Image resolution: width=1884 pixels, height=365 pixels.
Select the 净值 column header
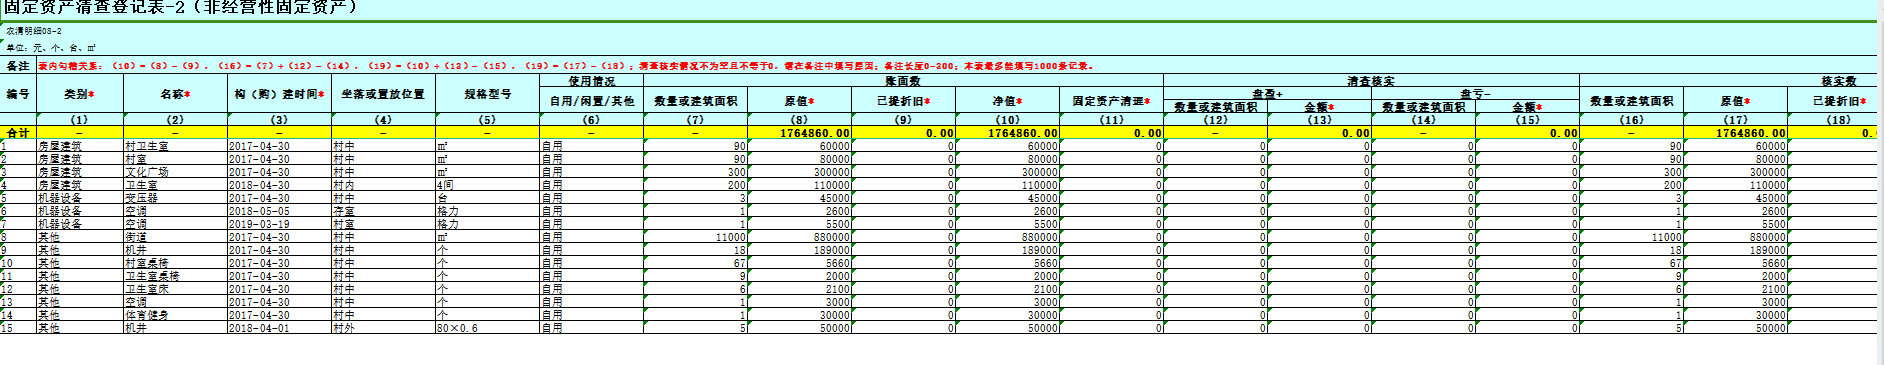(1007, 101)
